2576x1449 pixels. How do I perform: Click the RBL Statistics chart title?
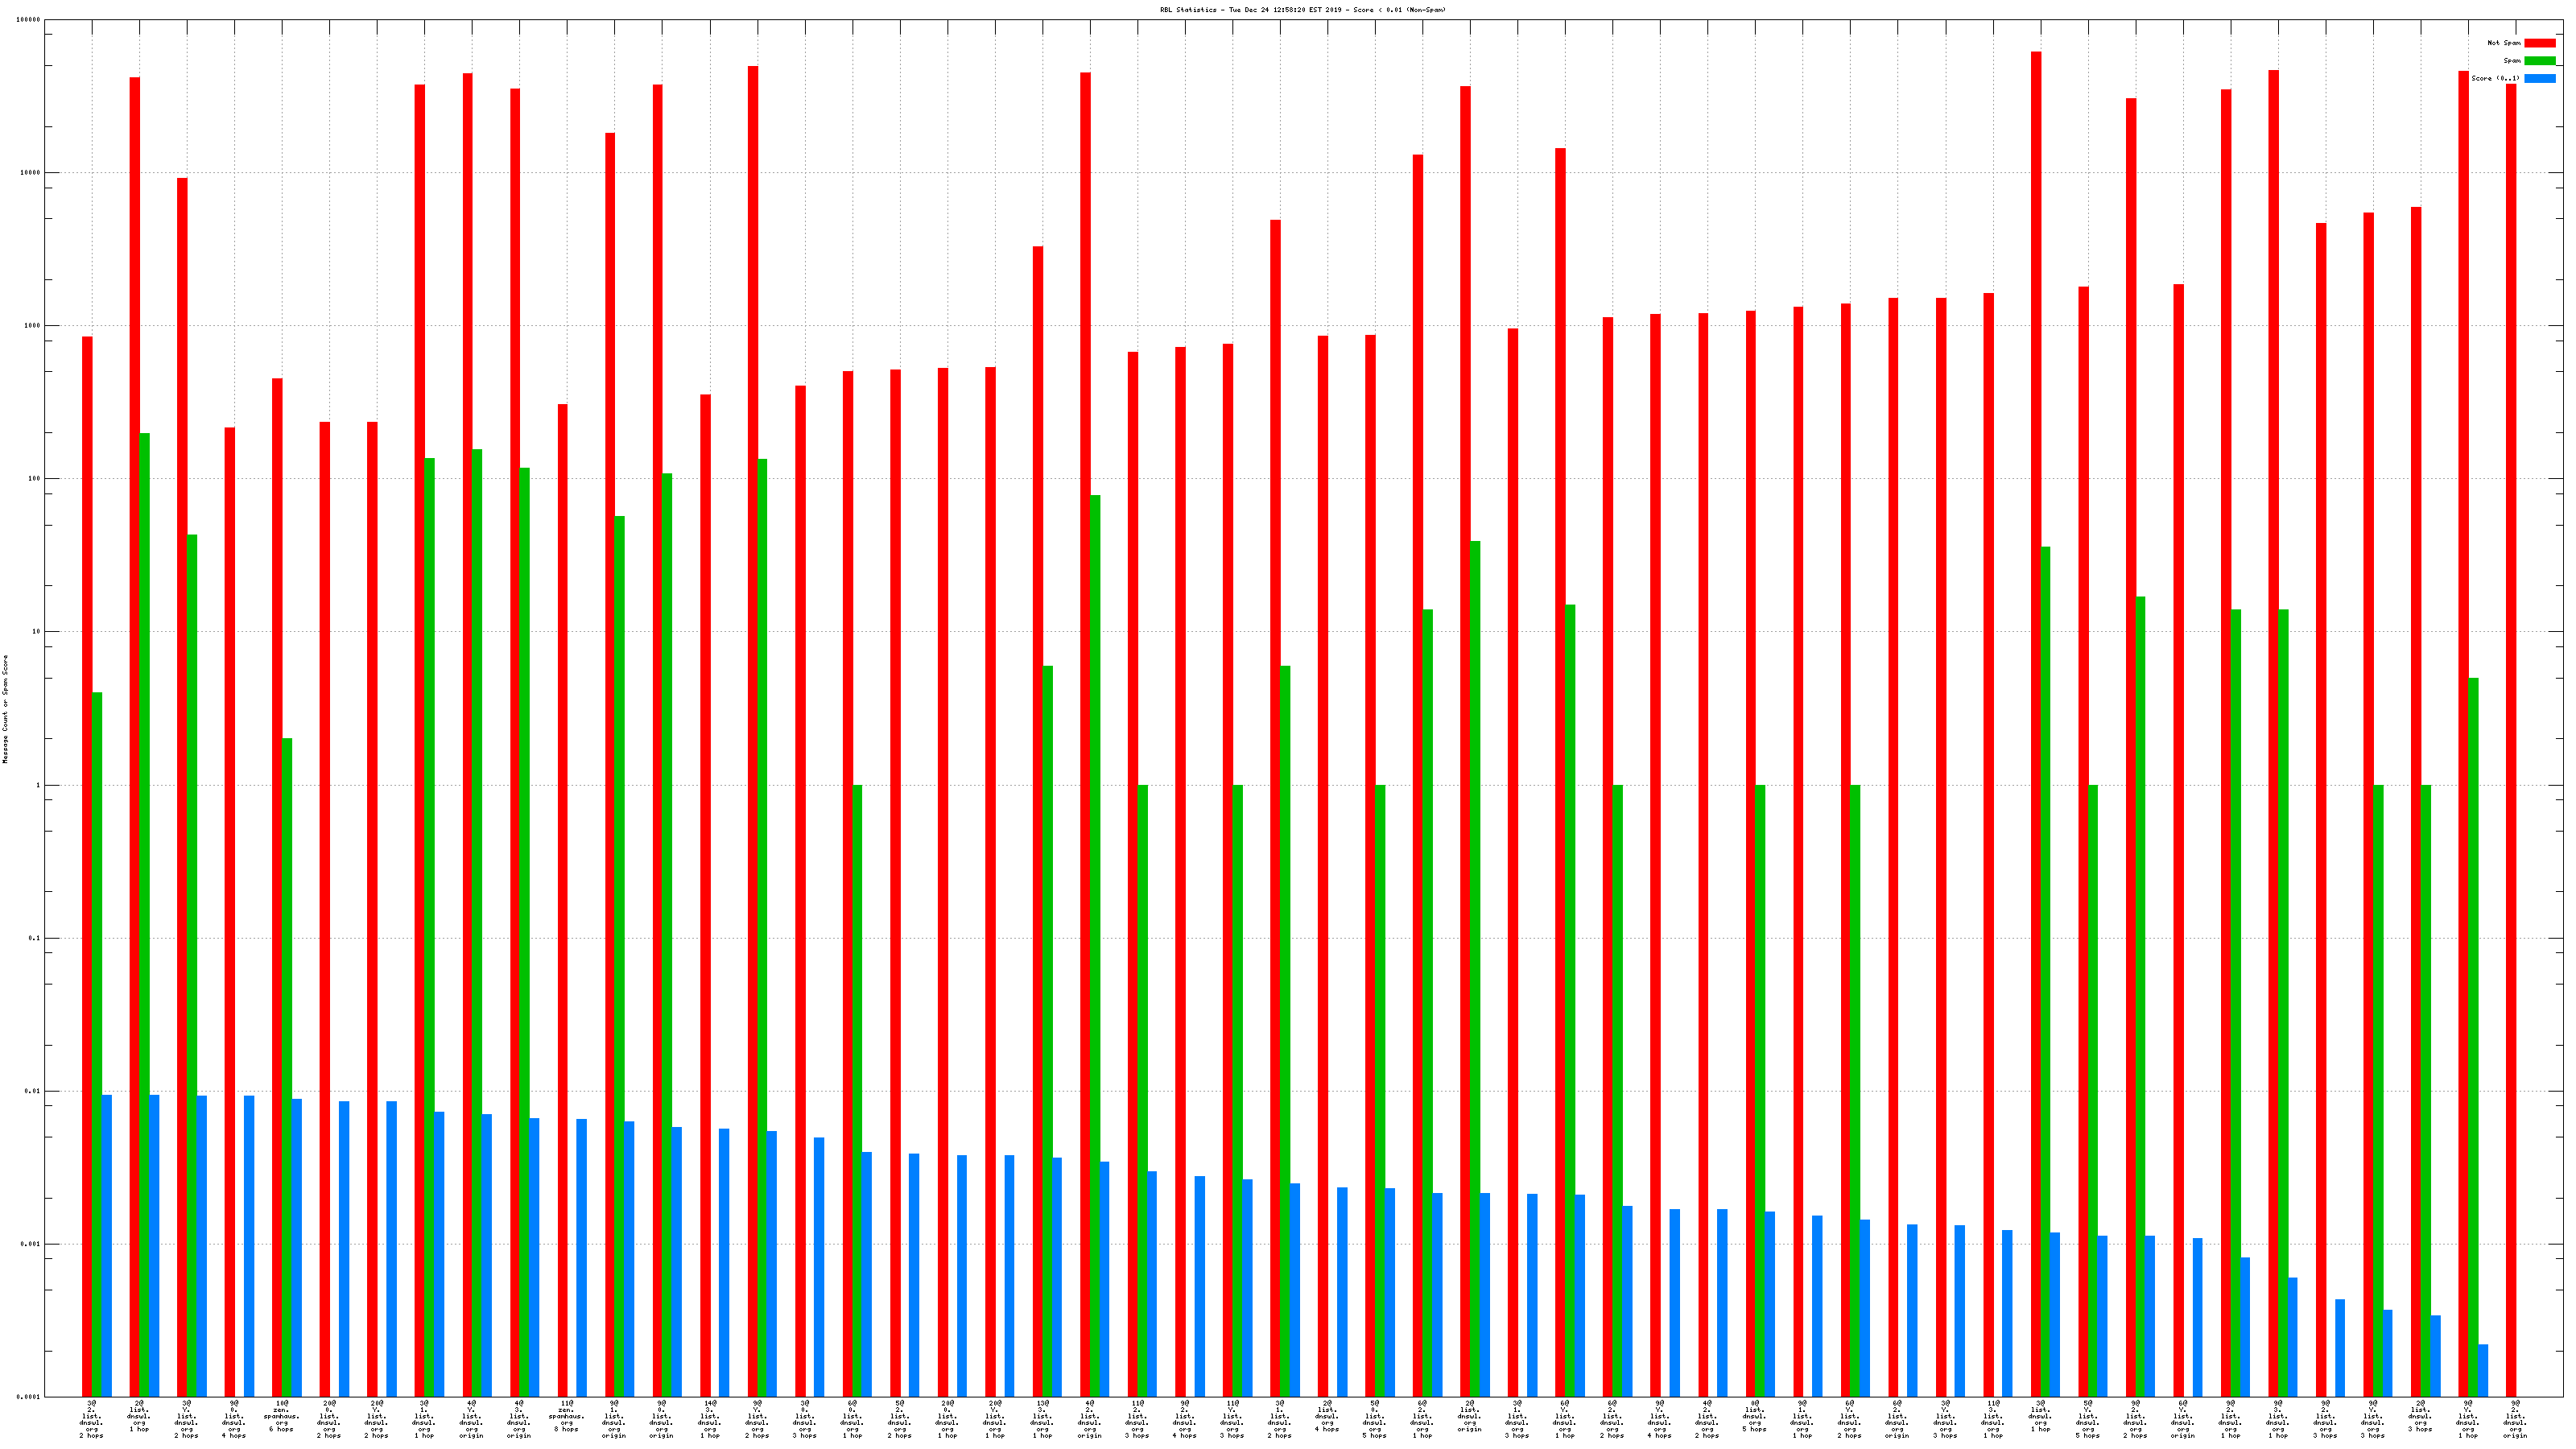pos(1302,10)
